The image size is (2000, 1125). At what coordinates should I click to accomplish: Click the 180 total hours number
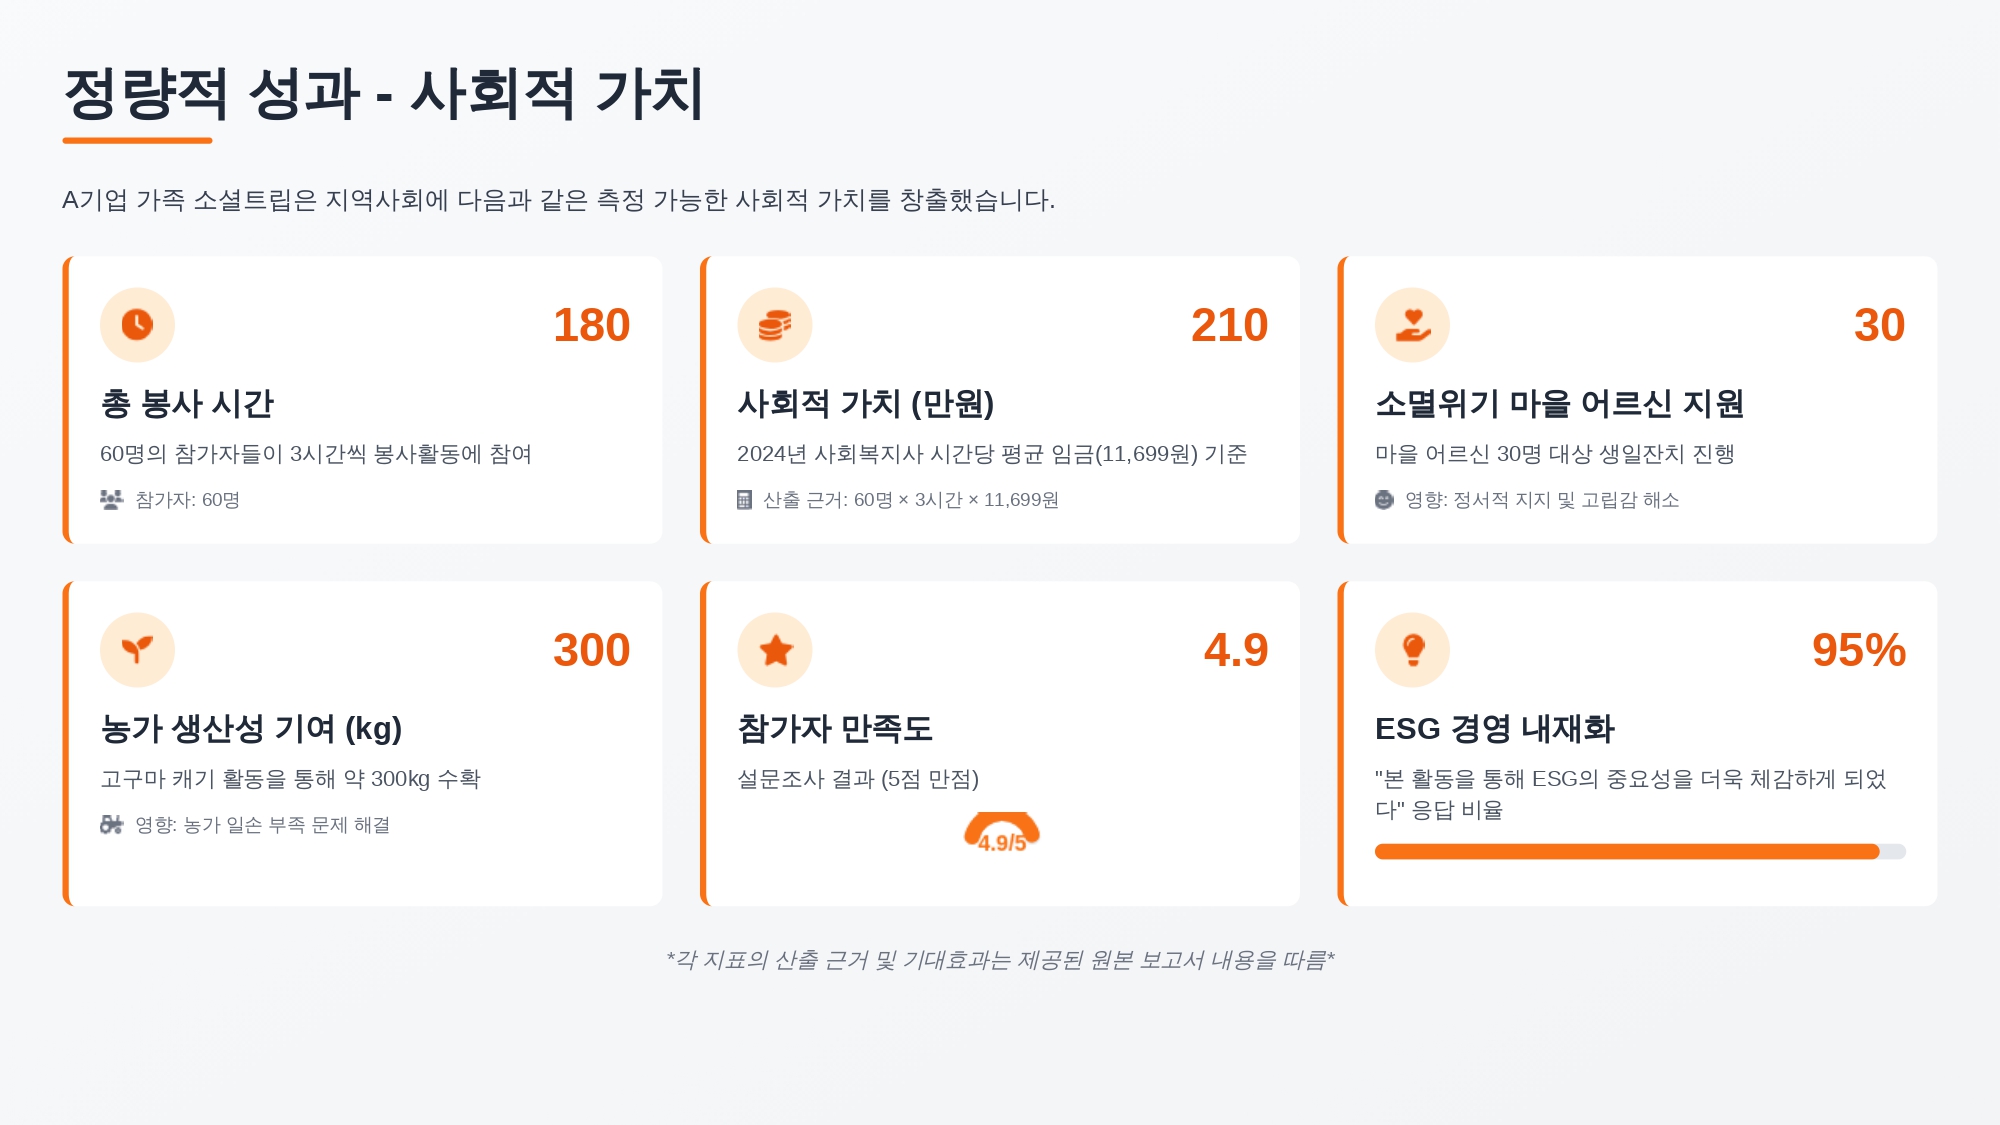point(591,325)
